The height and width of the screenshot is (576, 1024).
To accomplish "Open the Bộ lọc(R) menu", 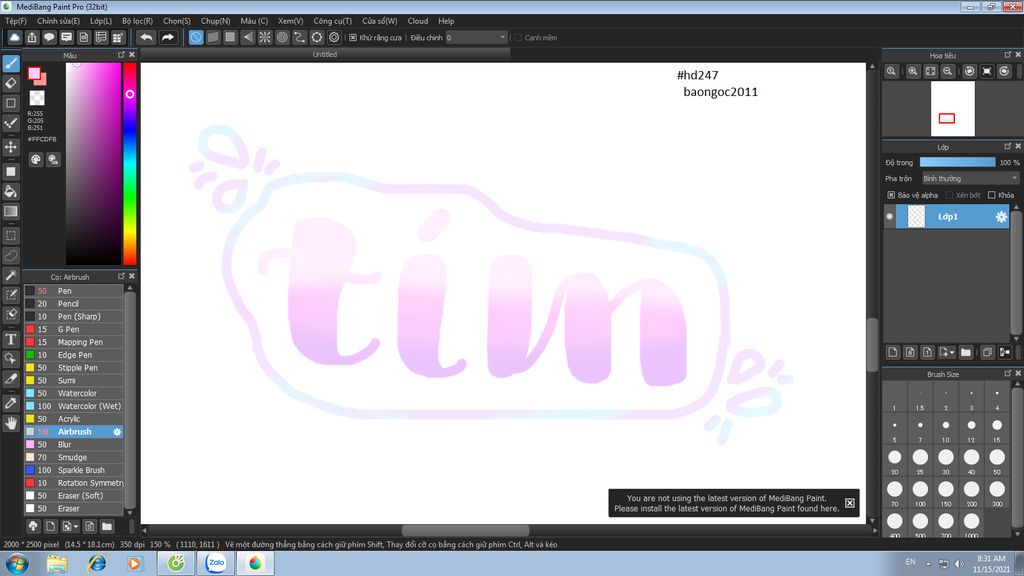I will (137, 21).
